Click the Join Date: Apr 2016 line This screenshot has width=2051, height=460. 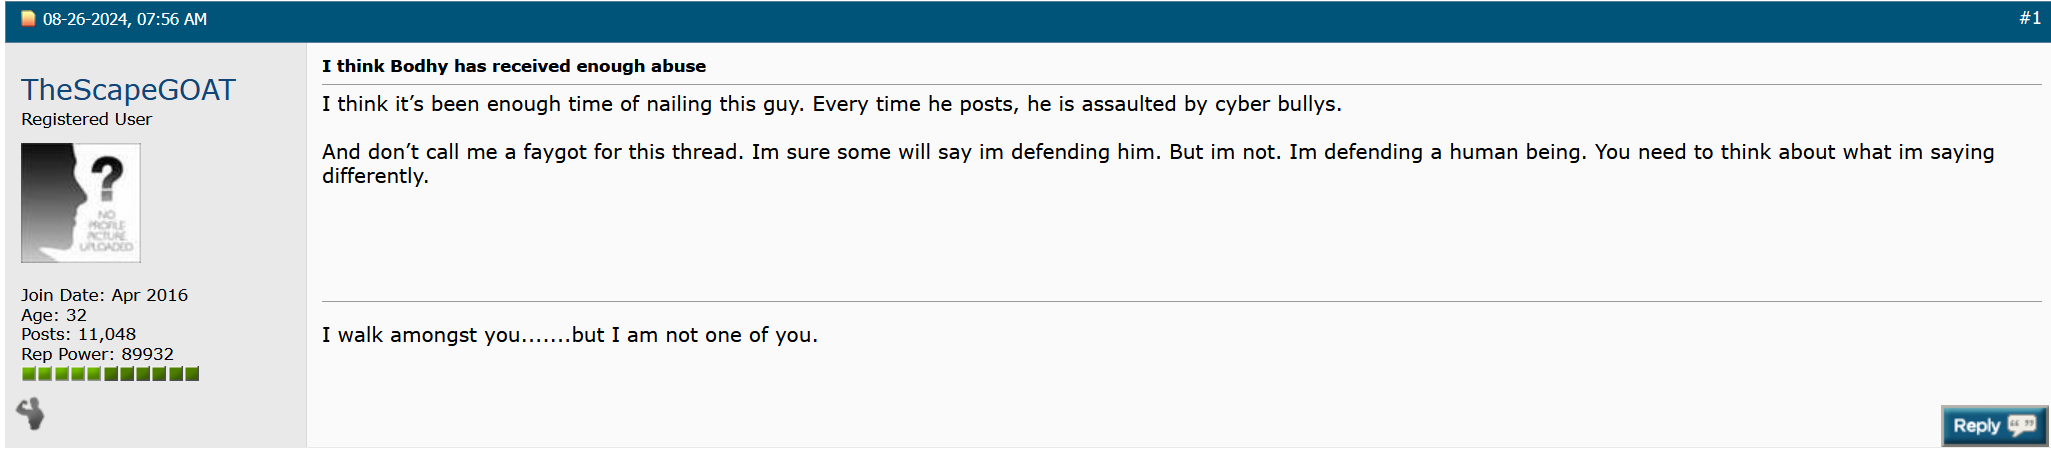[105, 295]
